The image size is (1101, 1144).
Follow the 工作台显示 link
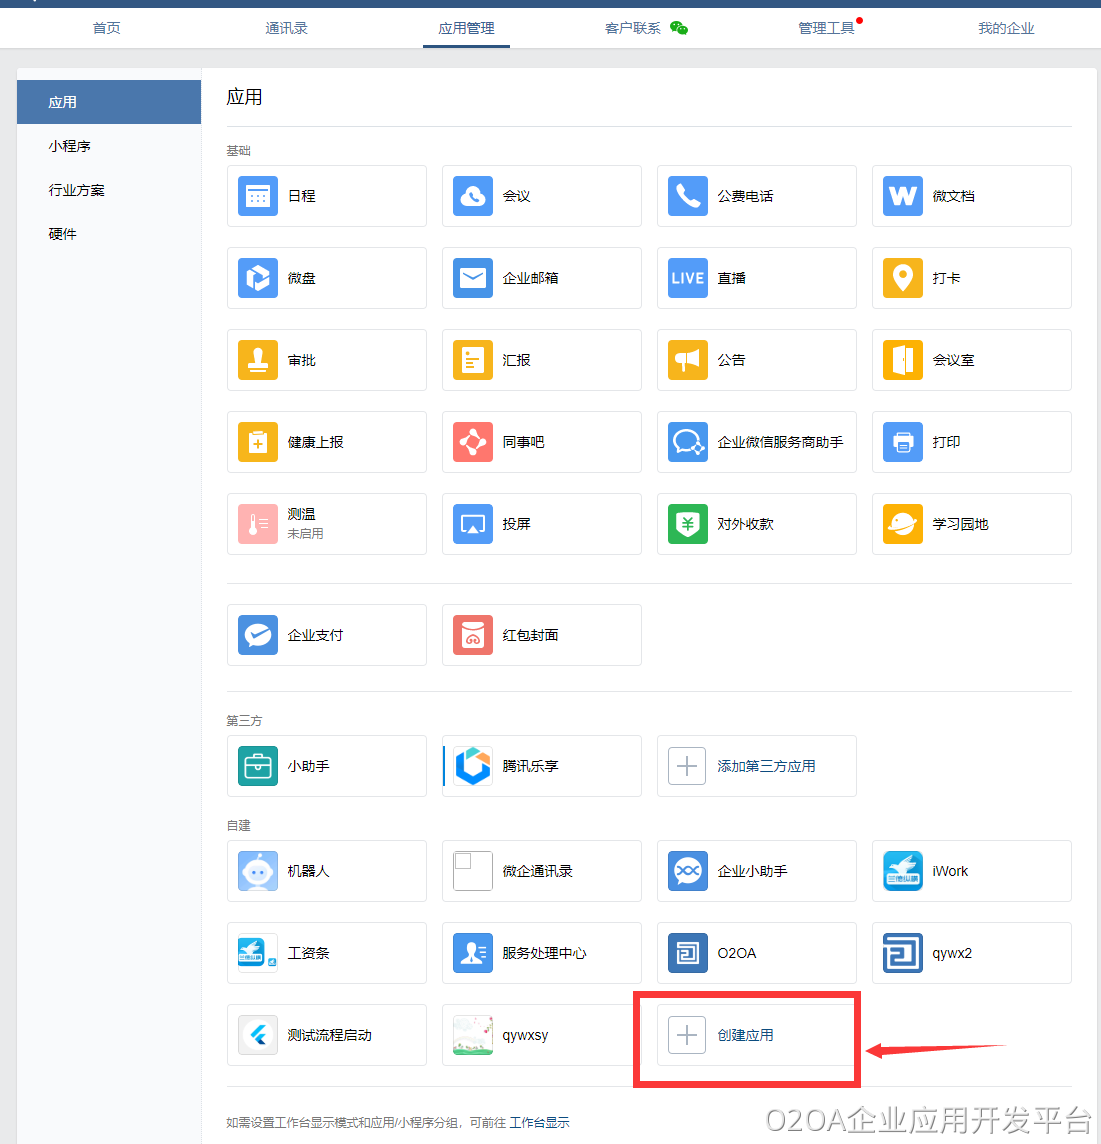539,1122
